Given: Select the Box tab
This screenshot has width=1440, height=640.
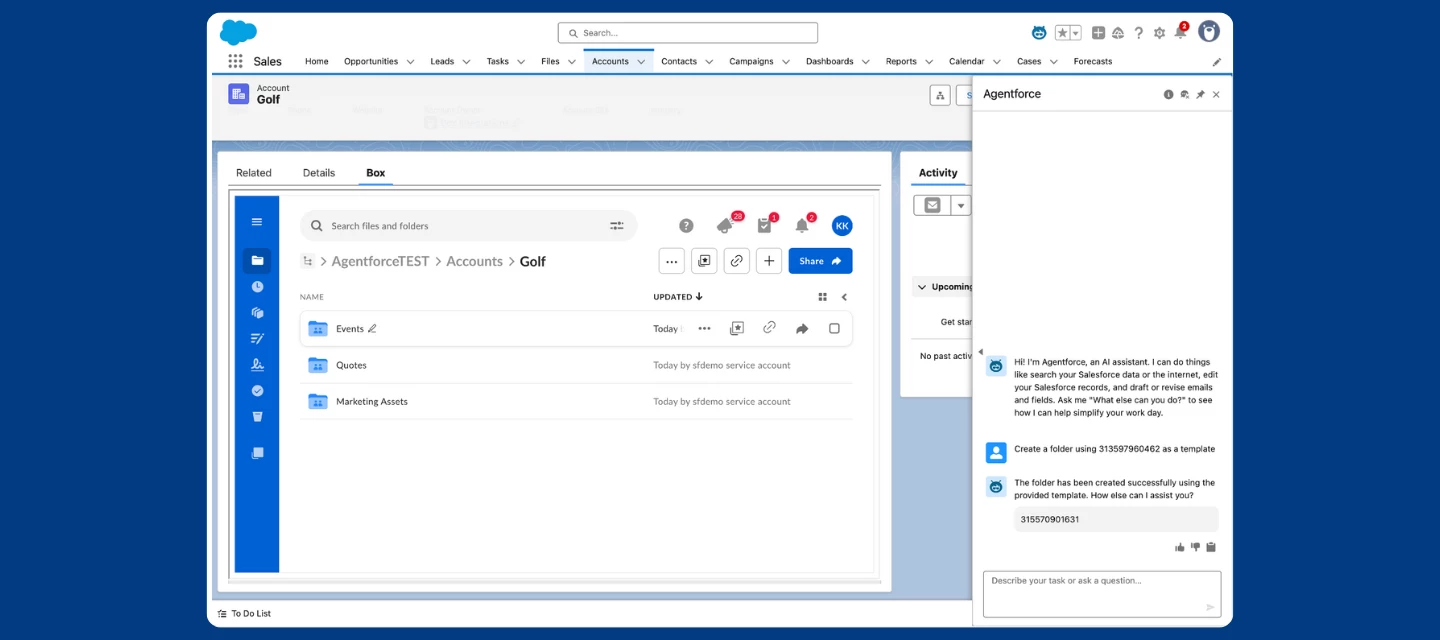Looking at the screenshot, I should [375, 173].
